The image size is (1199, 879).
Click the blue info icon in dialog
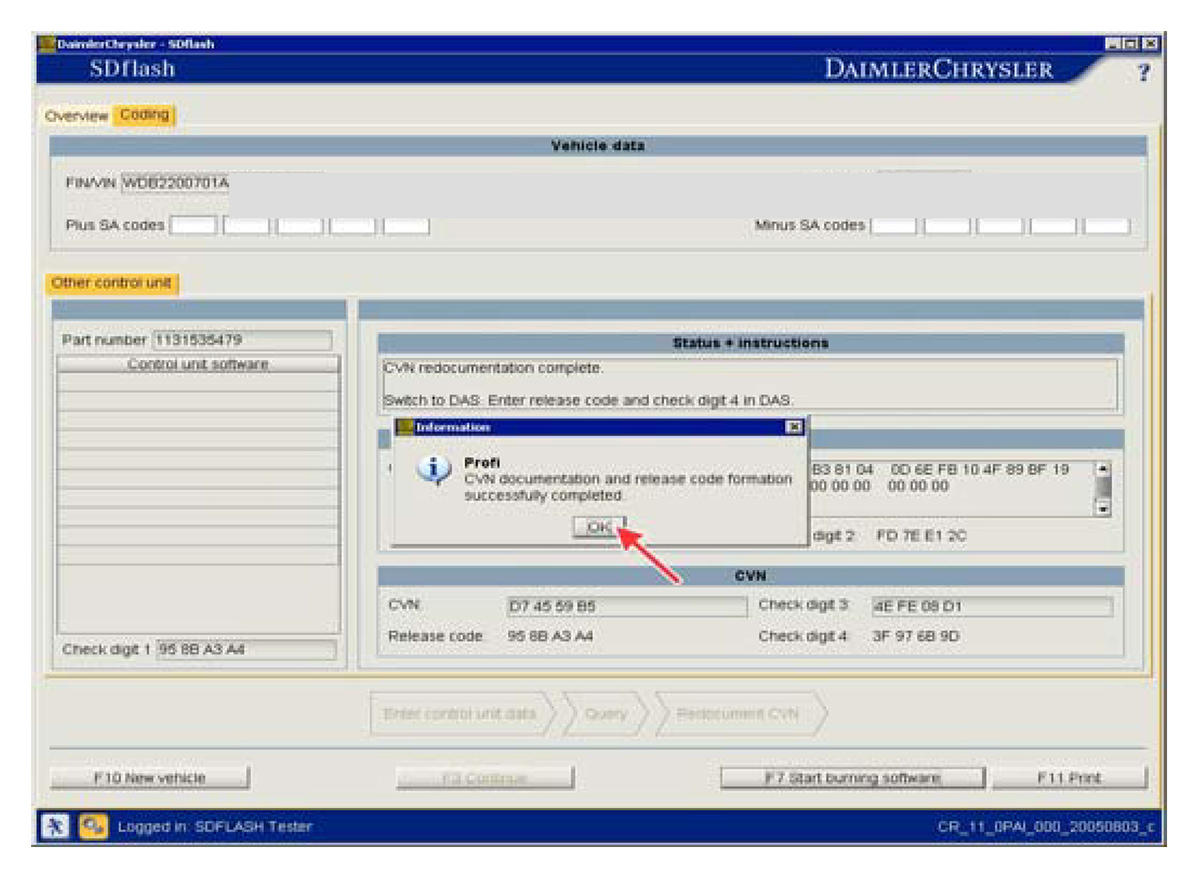[432, 472]
